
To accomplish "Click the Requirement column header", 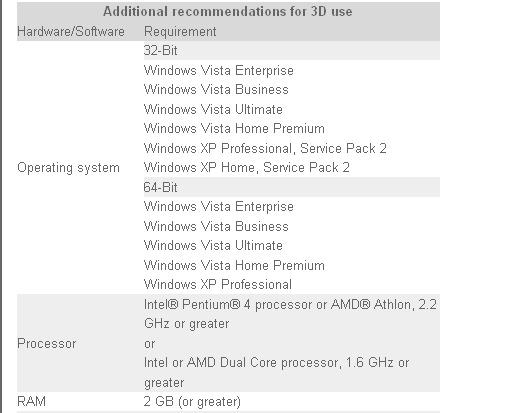I will click(x=180, y=31).
